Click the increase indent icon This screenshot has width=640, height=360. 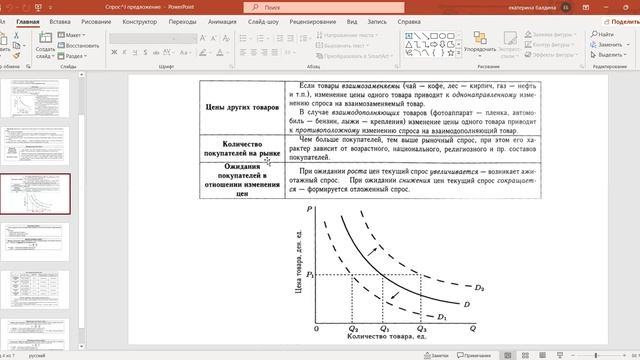tap(290, 38)
